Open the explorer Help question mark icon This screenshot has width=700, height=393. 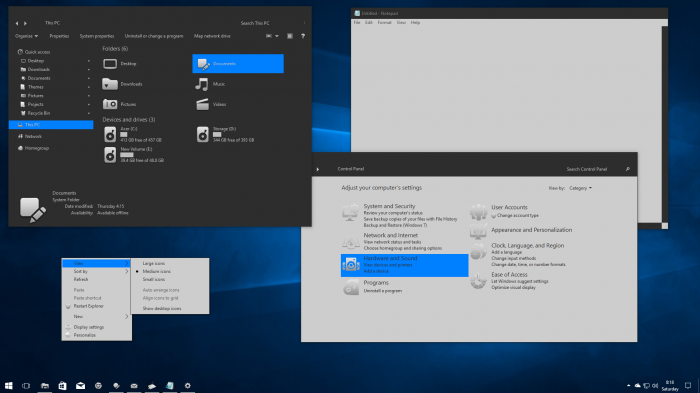coord(303,36)
